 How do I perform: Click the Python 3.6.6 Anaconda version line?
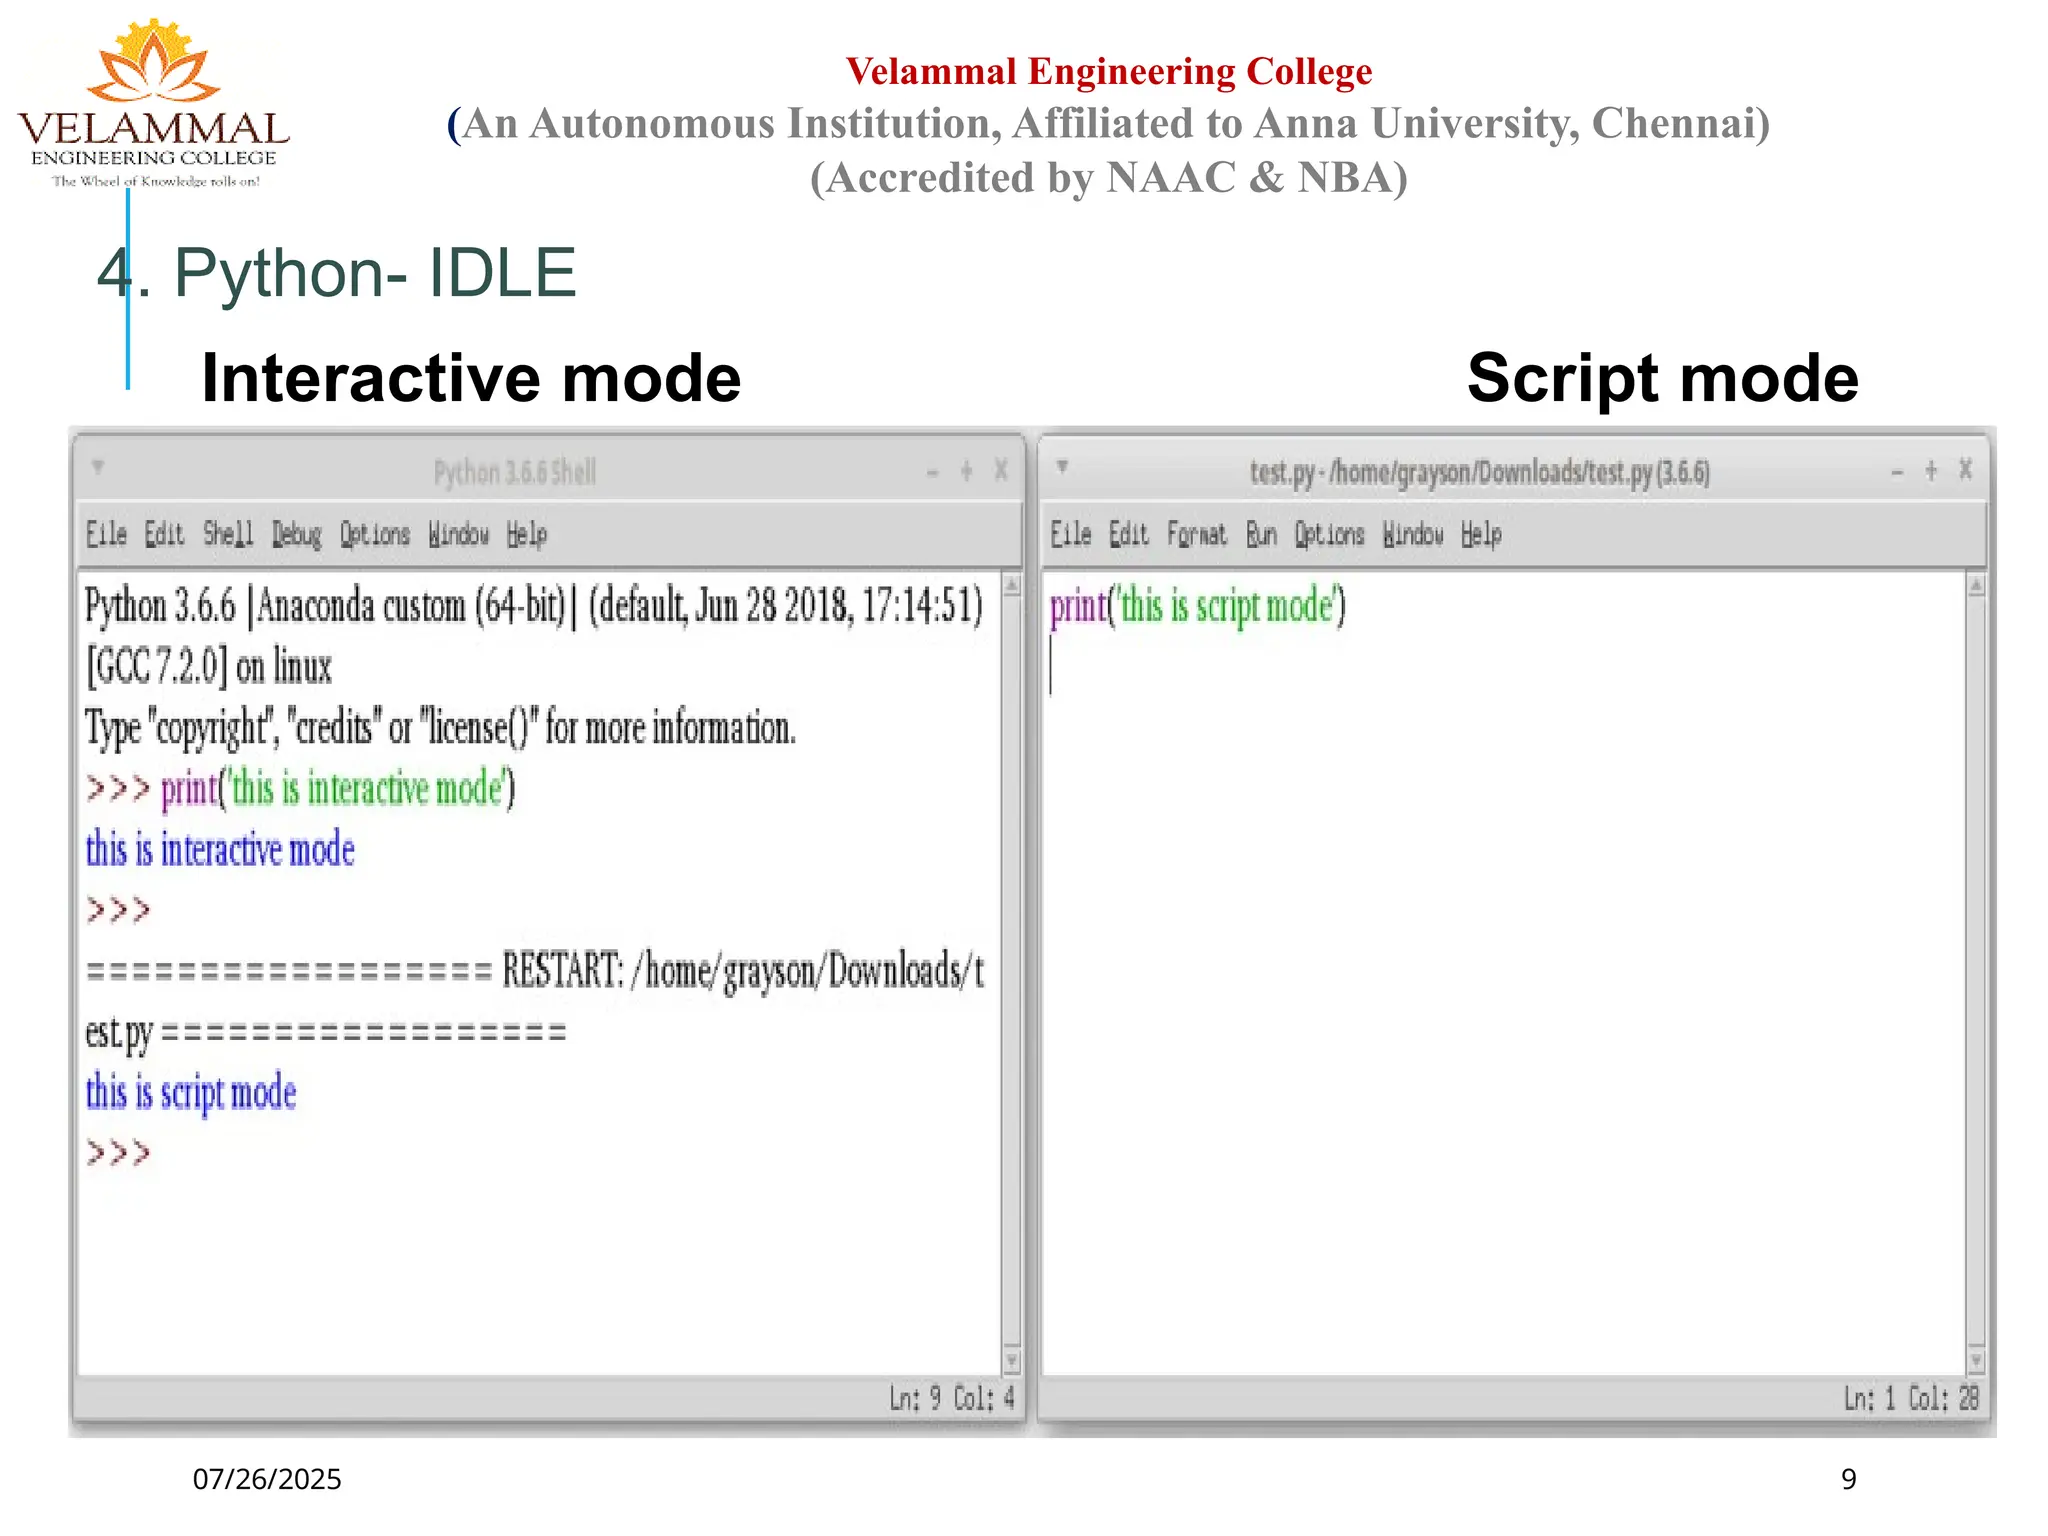pyautogui.click(x=534, y=606)
